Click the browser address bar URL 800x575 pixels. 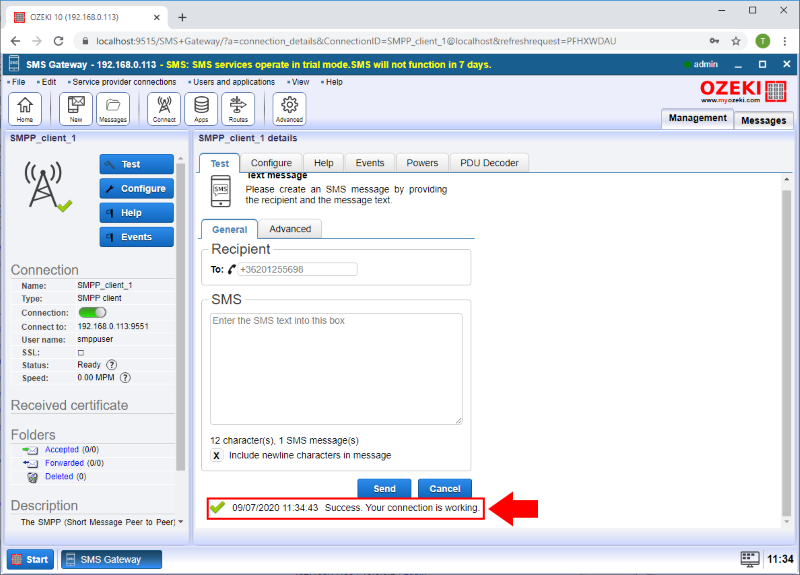(x=356, y=41)
